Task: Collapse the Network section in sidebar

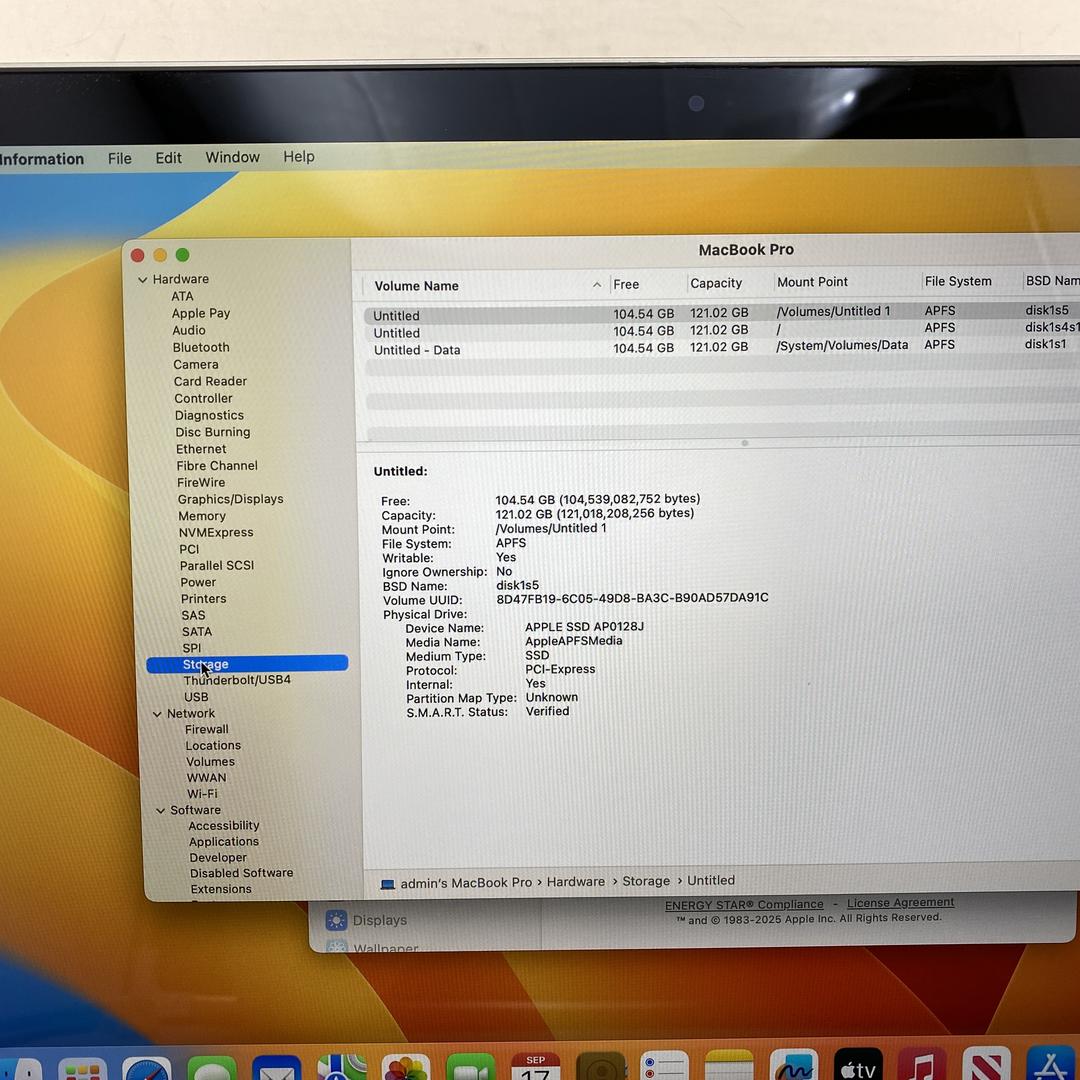Action: coord(157,714)
